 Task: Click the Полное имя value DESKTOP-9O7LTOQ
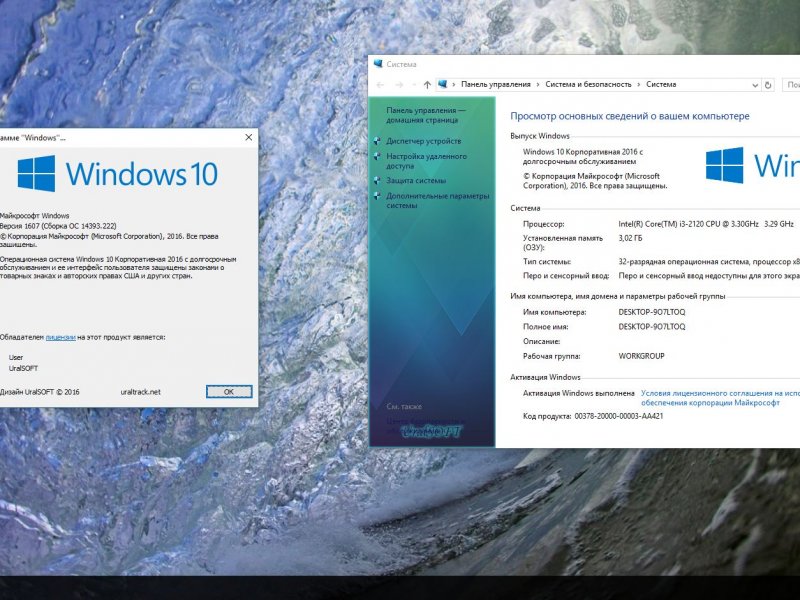tap(652, 327)
